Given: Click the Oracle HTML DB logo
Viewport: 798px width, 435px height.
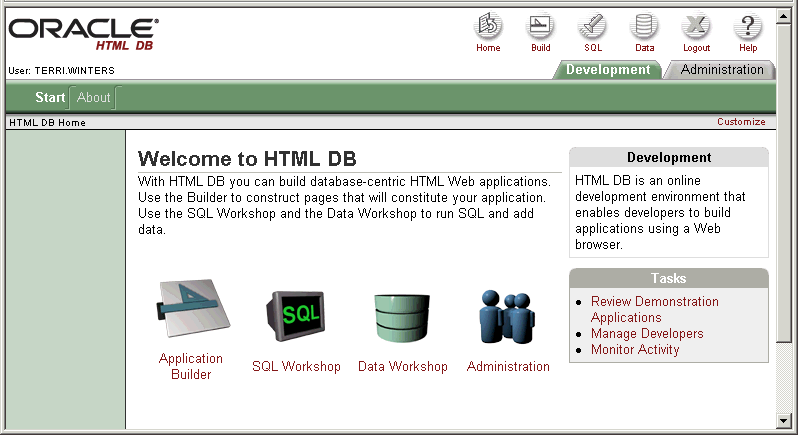Looking at the screenshot, I should click(x=83, y=35).
